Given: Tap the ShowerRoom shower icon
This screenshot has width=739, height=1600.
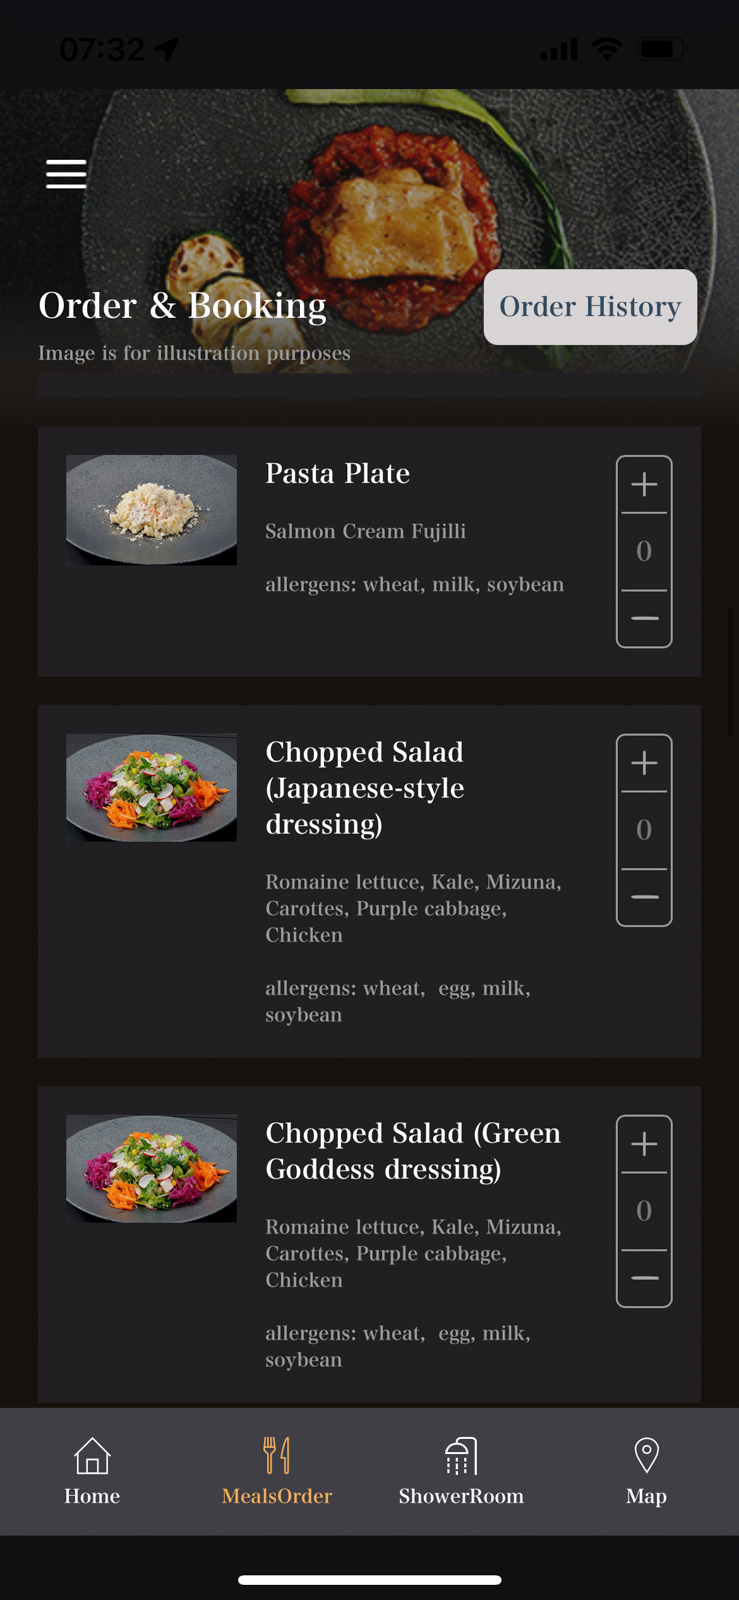Looking at the screenshot, I should pyautogui.click(x=461, y=1455).
